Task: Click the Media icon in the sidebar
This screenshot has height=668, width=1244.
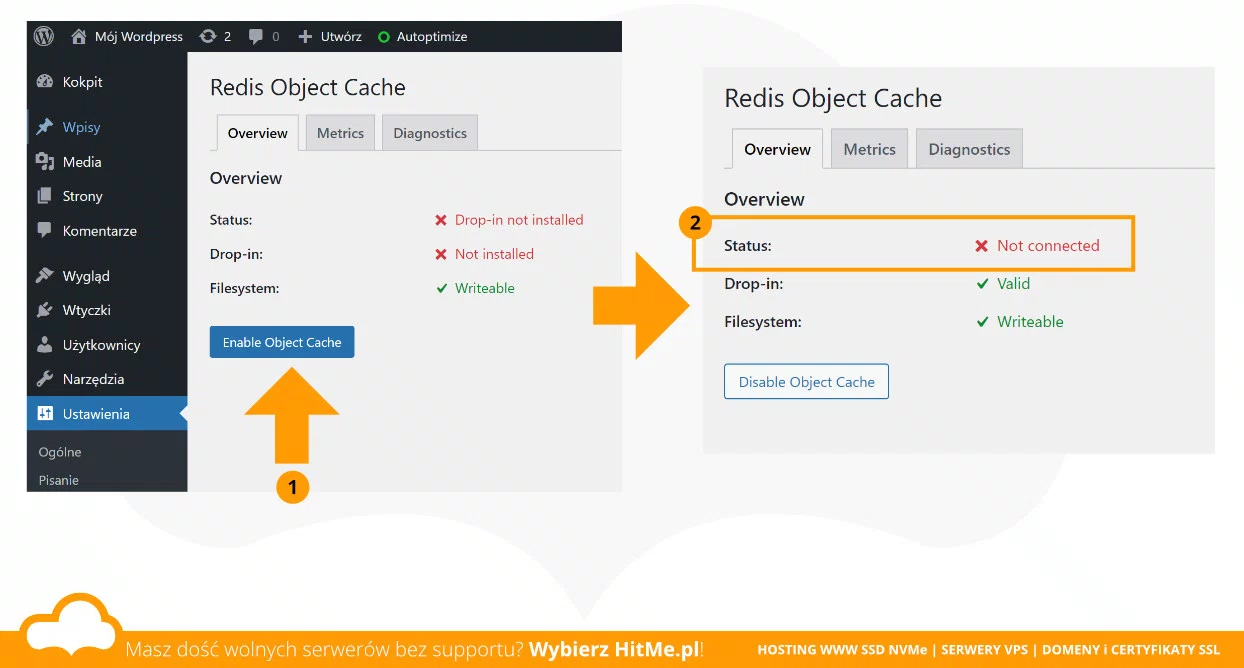Action: (44, 161)
